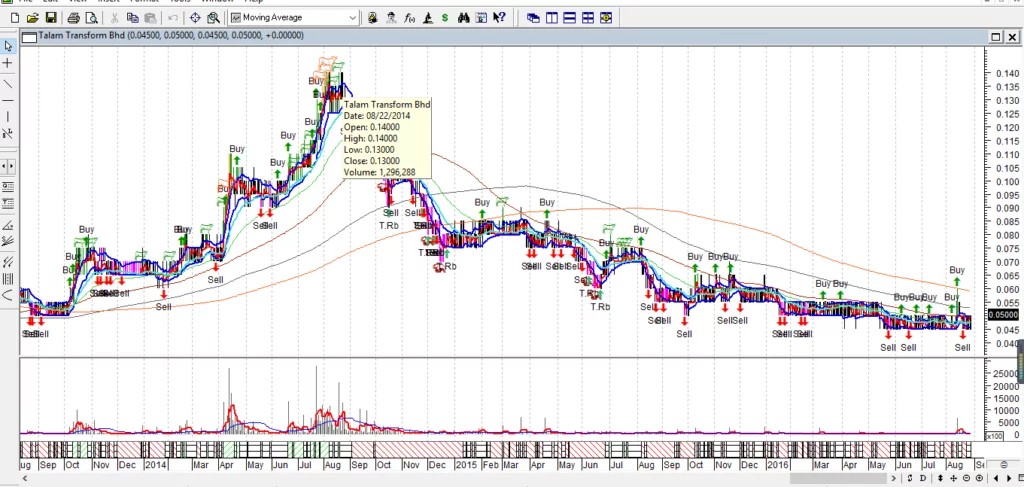
Task: Click the lower list-panel tool in left toolbar
Action: [x=8, y=204]
